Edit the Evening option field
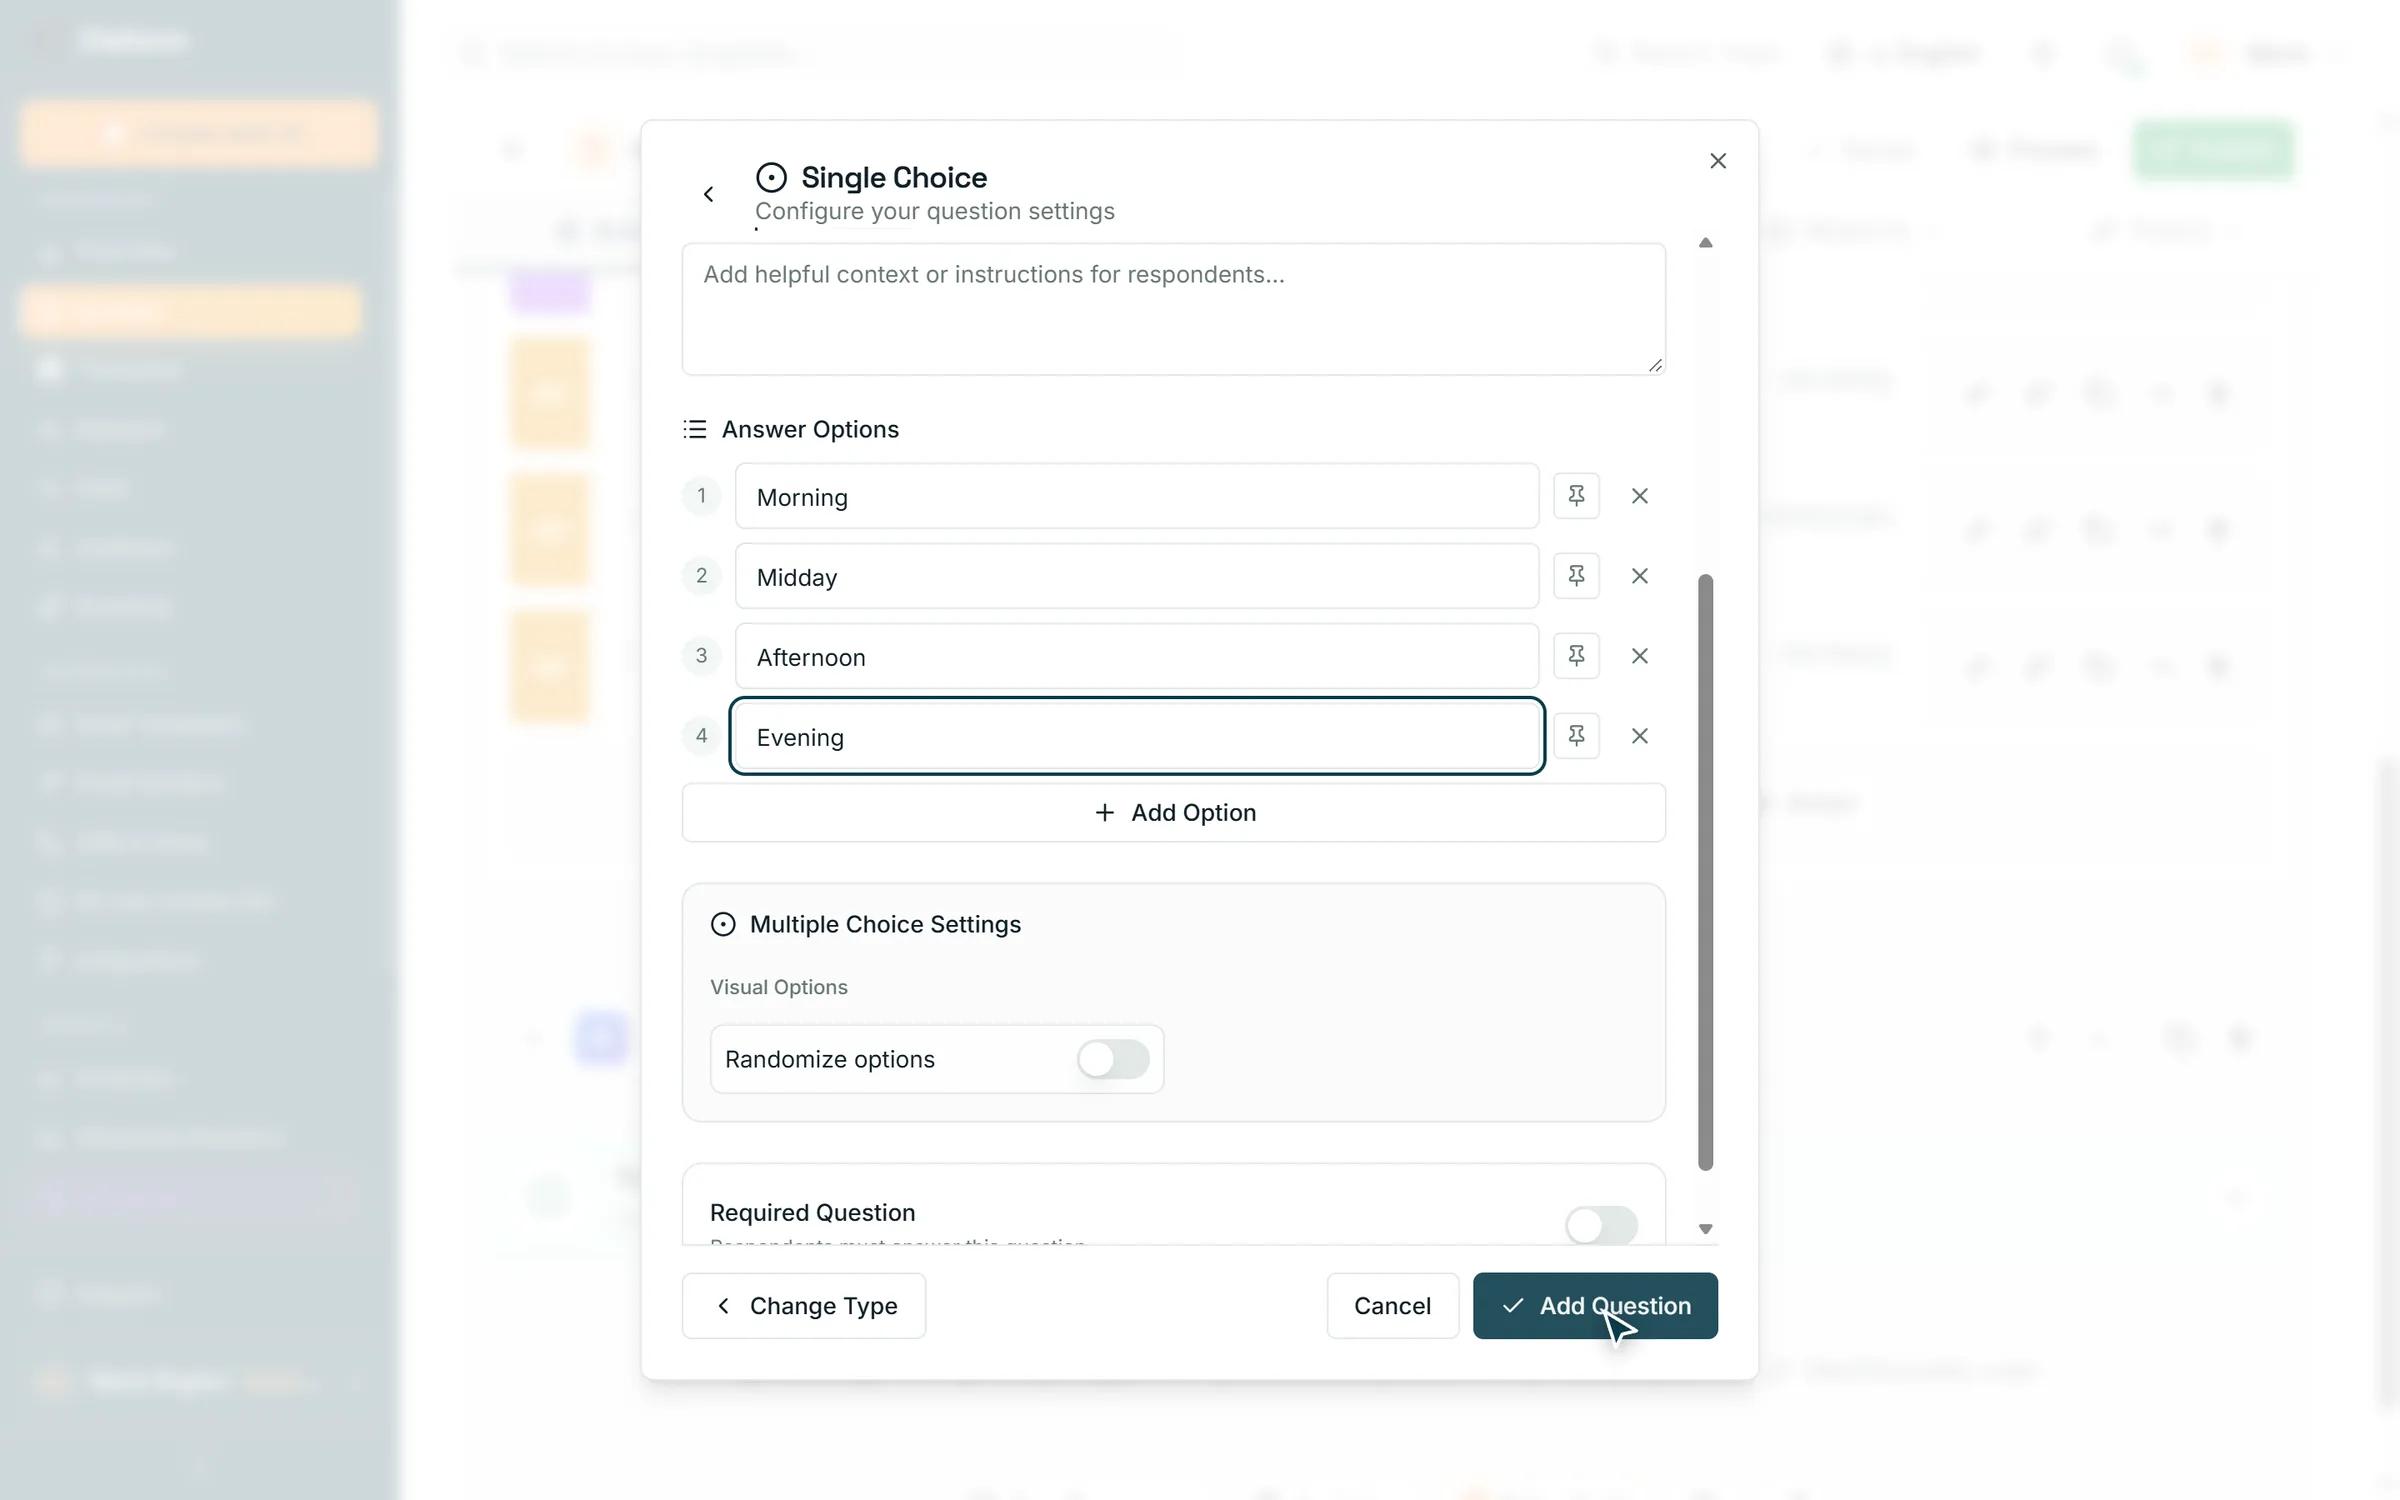The image size is (2400, 1500). click(1137, 736)
